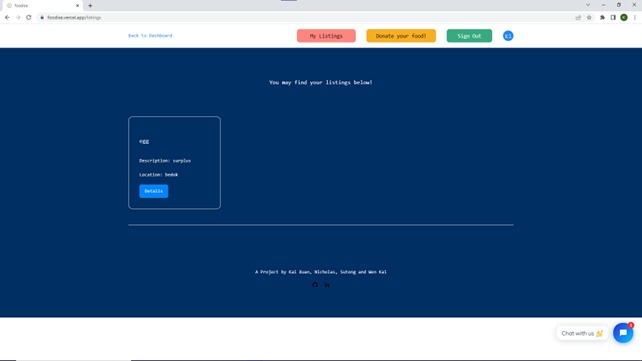Screen dimensions: 642x361
Task: Open My Listings page
Action: 326,36
